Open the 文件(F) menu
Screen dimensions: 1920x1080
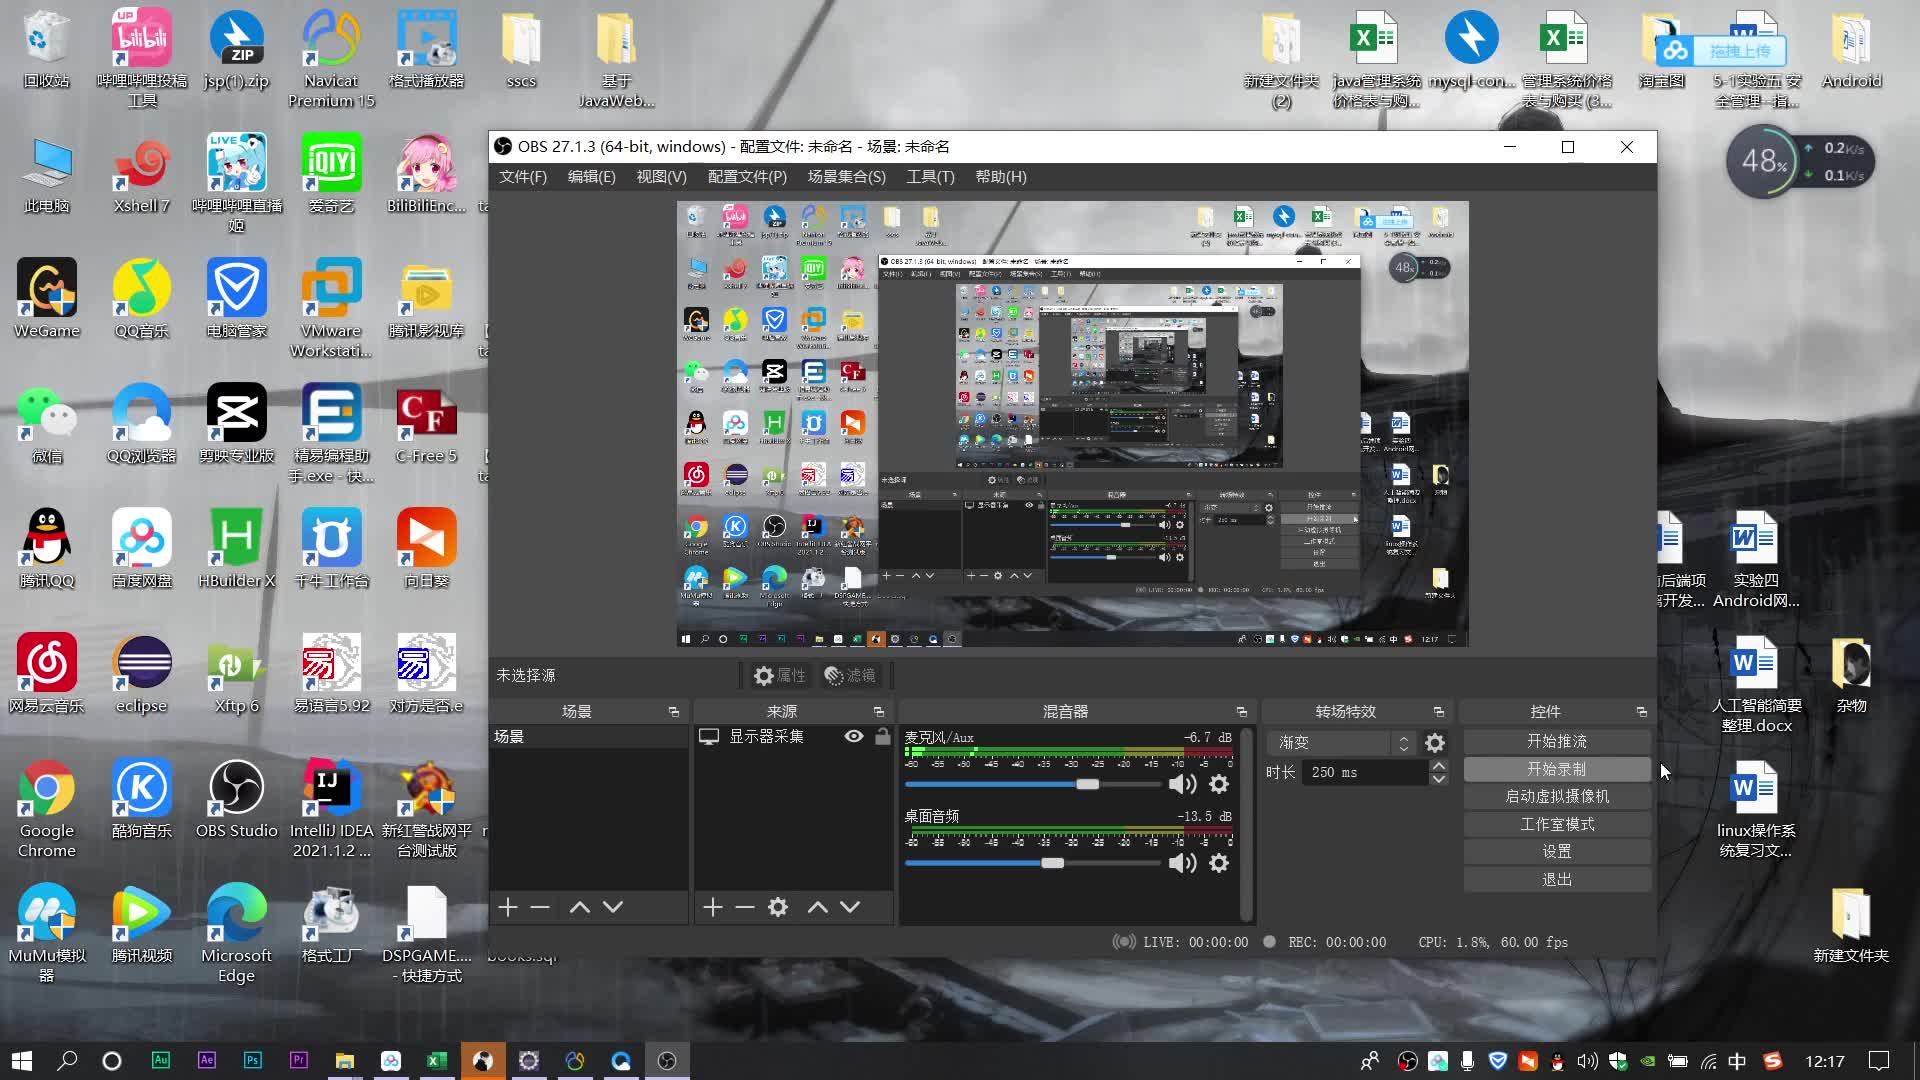(523, 177)
